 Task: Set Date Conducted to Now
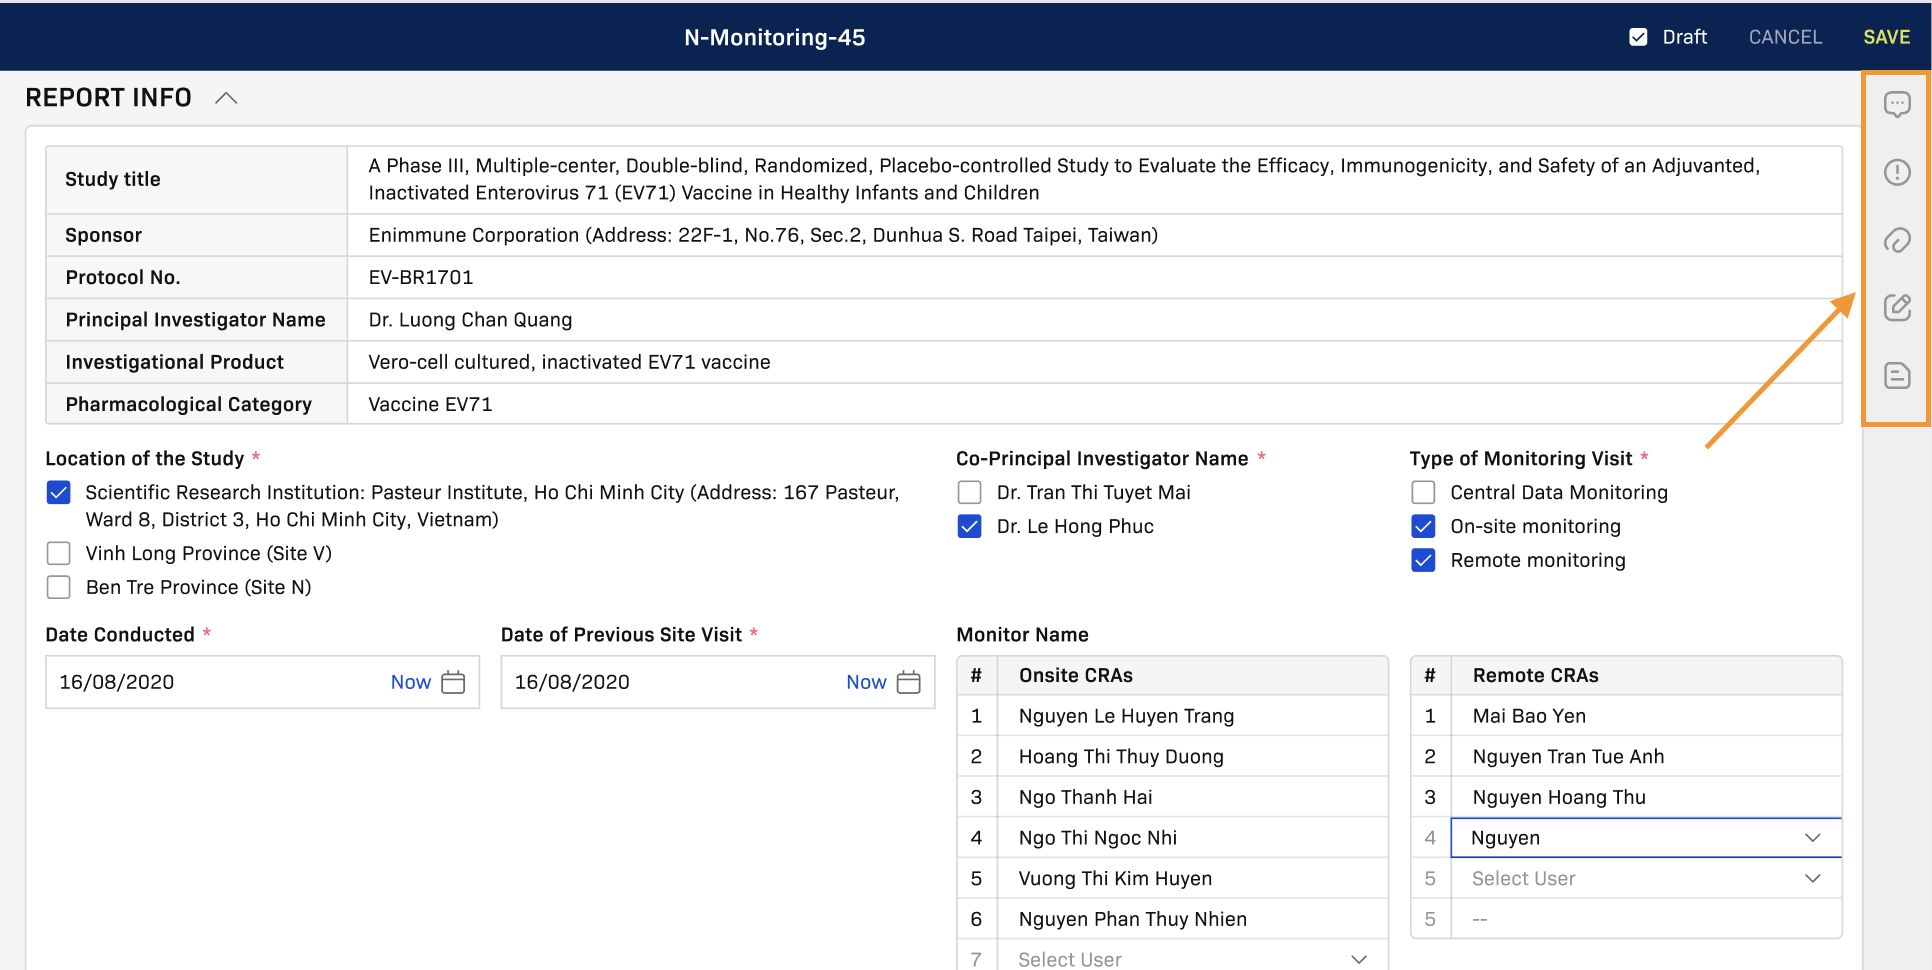[x=410, y=682]
